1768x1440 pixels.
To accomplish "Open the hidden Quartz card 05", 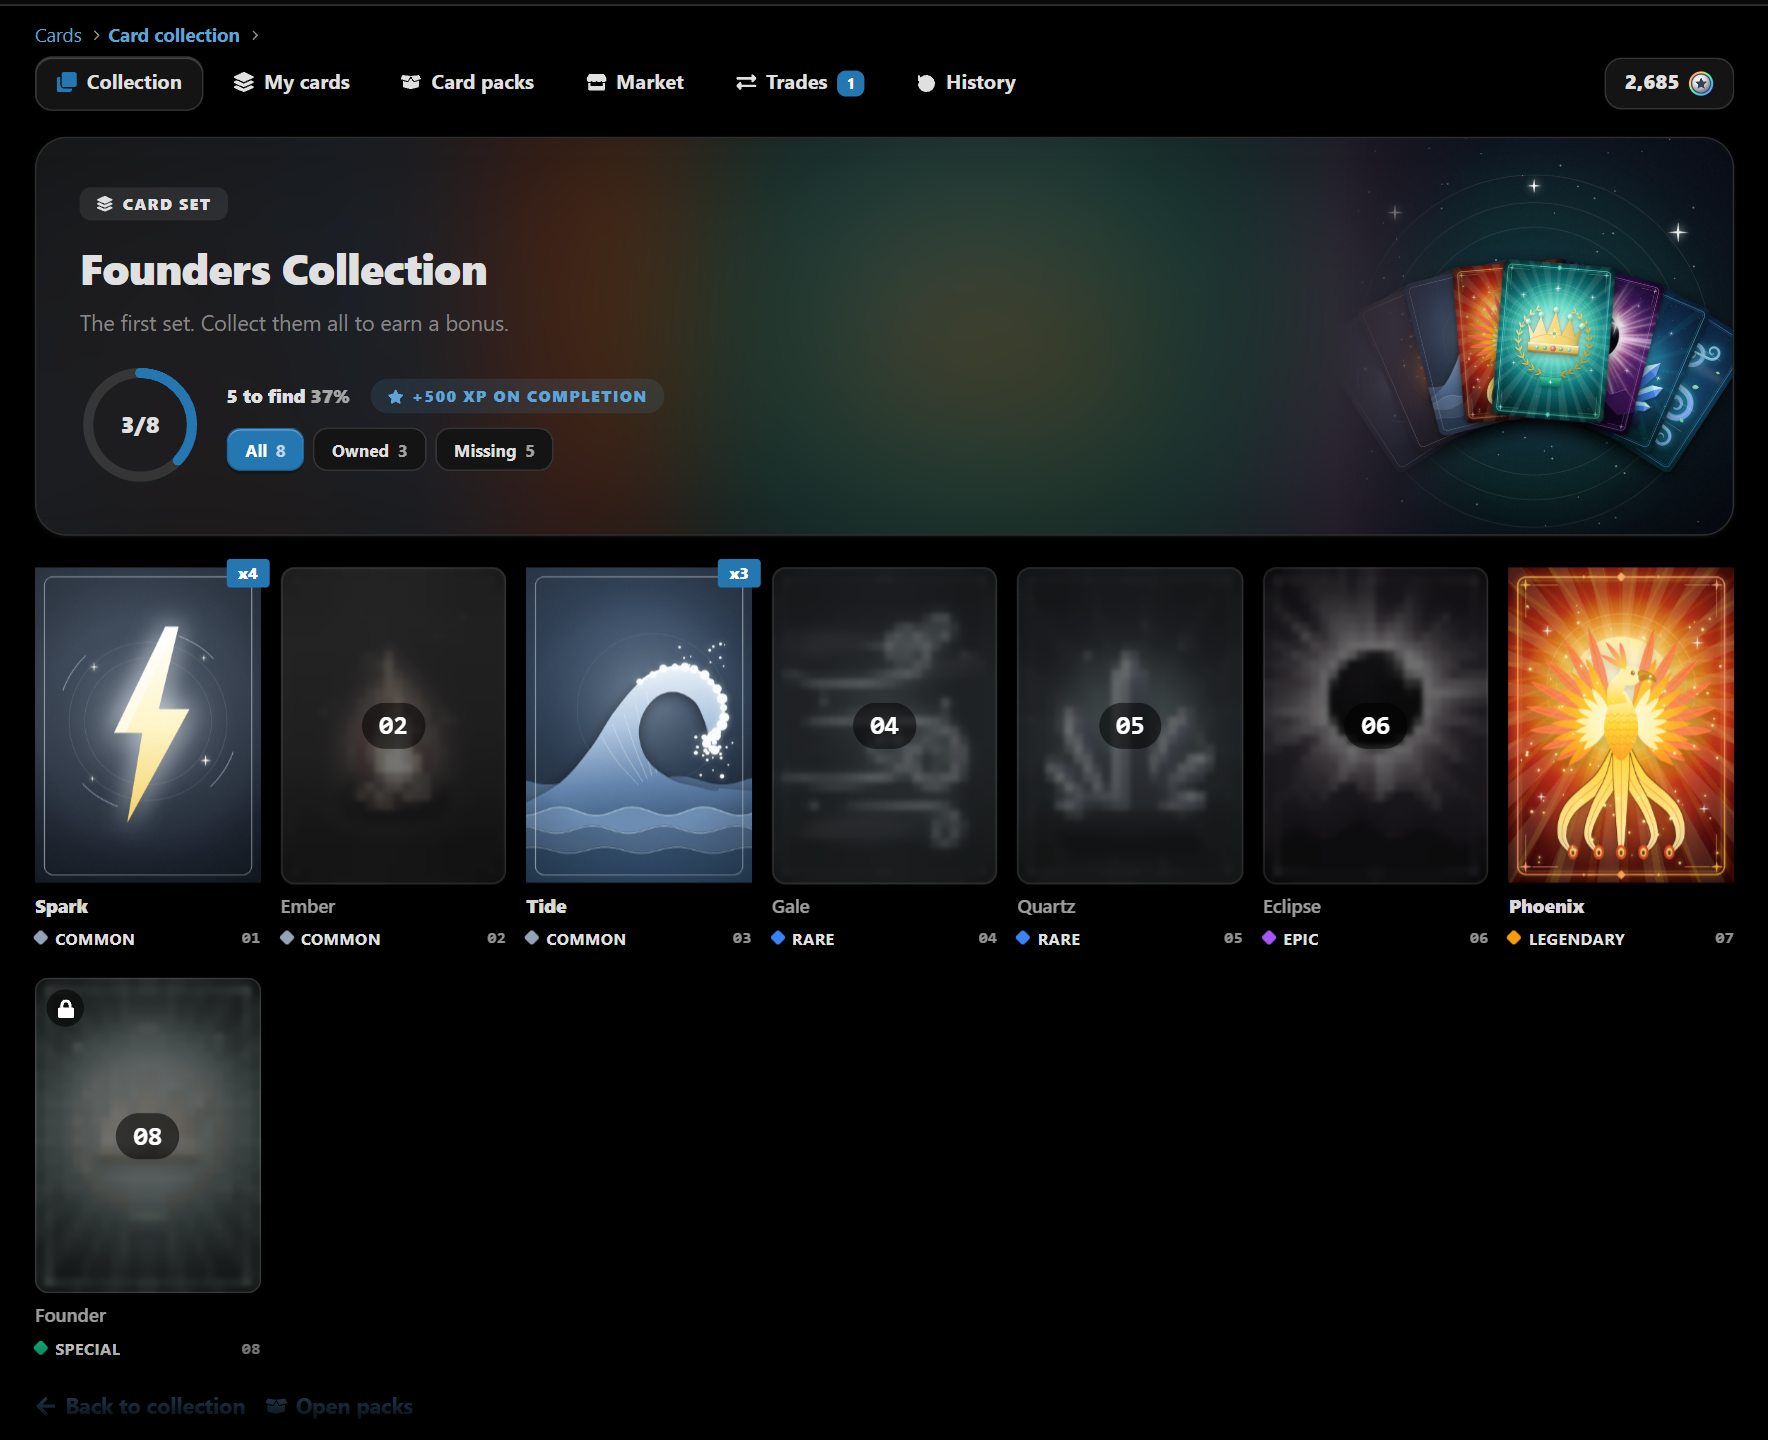I will (1130, 725).
